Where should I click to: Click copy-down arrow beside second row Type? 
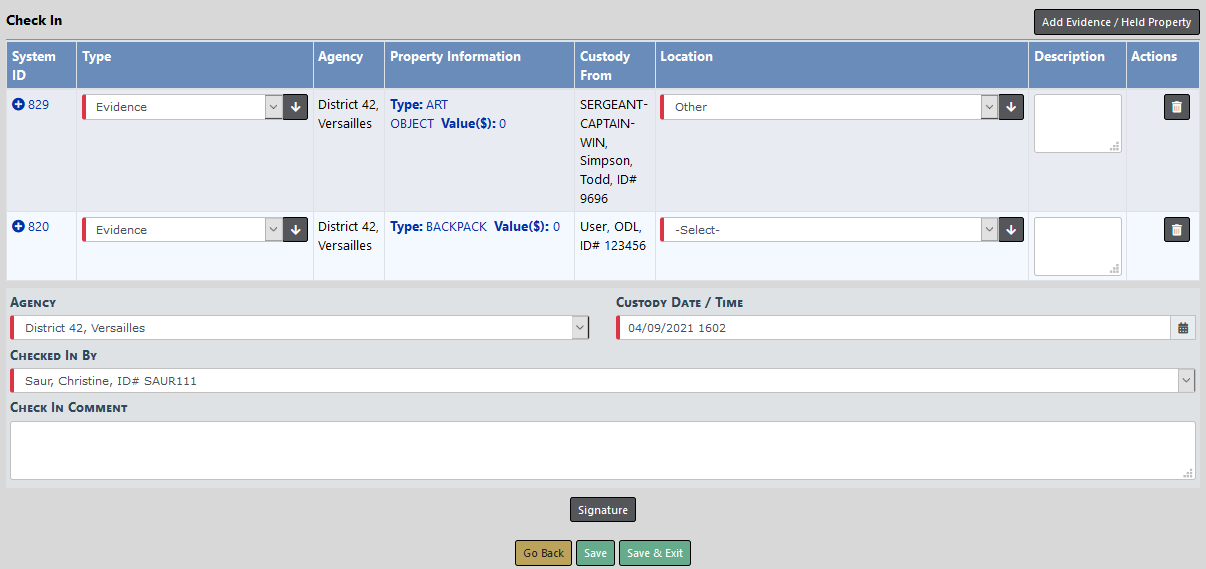295,230
